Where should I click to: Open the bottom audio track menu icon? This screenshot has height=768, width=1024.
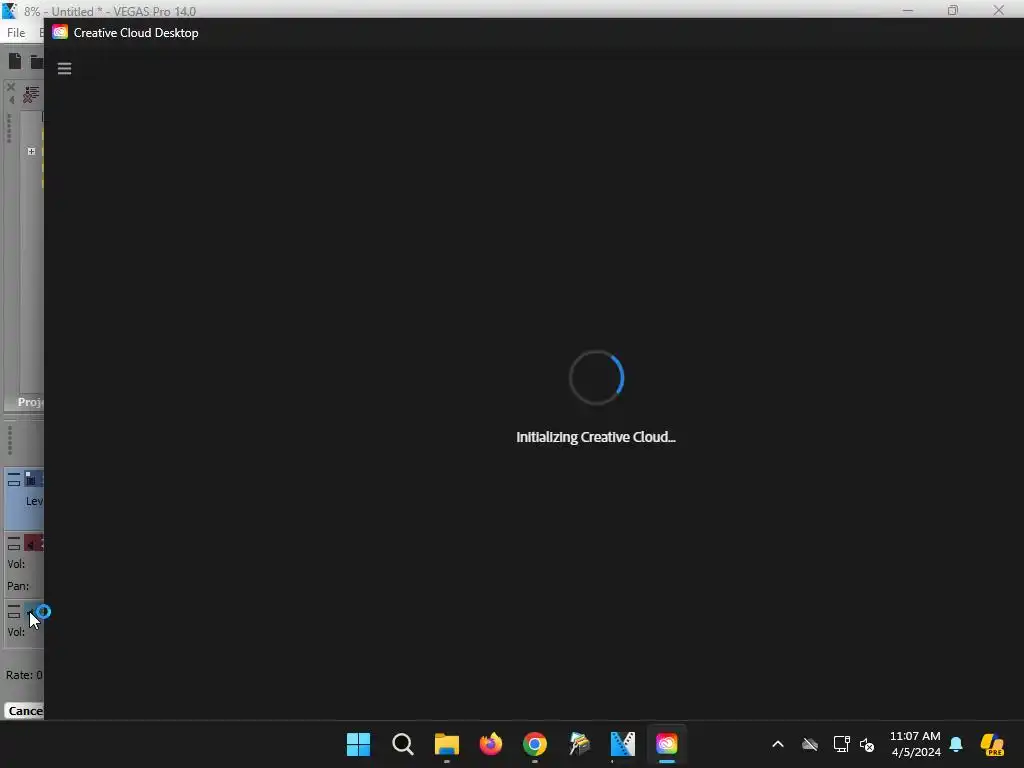tap(14, 611)
